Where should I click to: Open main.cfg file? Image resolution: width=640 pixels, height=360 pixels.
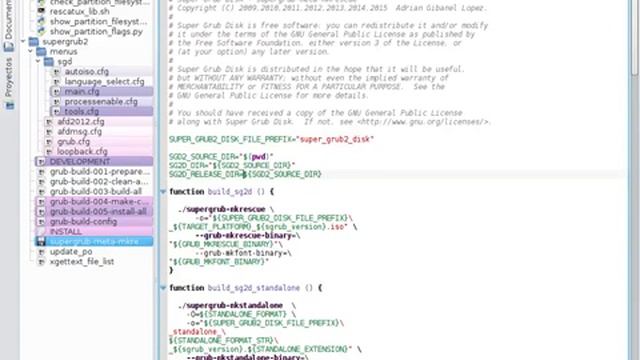(82, 91)
